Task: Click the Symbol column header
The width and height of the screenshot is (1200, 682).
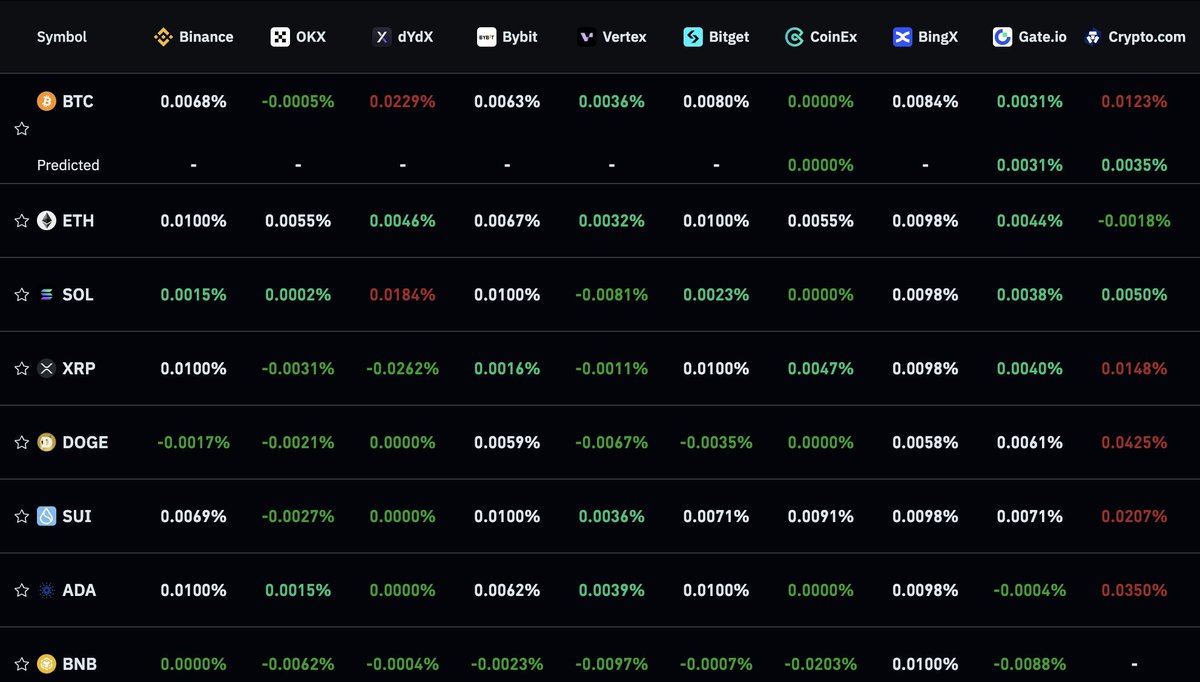Action: coord(61,36)
